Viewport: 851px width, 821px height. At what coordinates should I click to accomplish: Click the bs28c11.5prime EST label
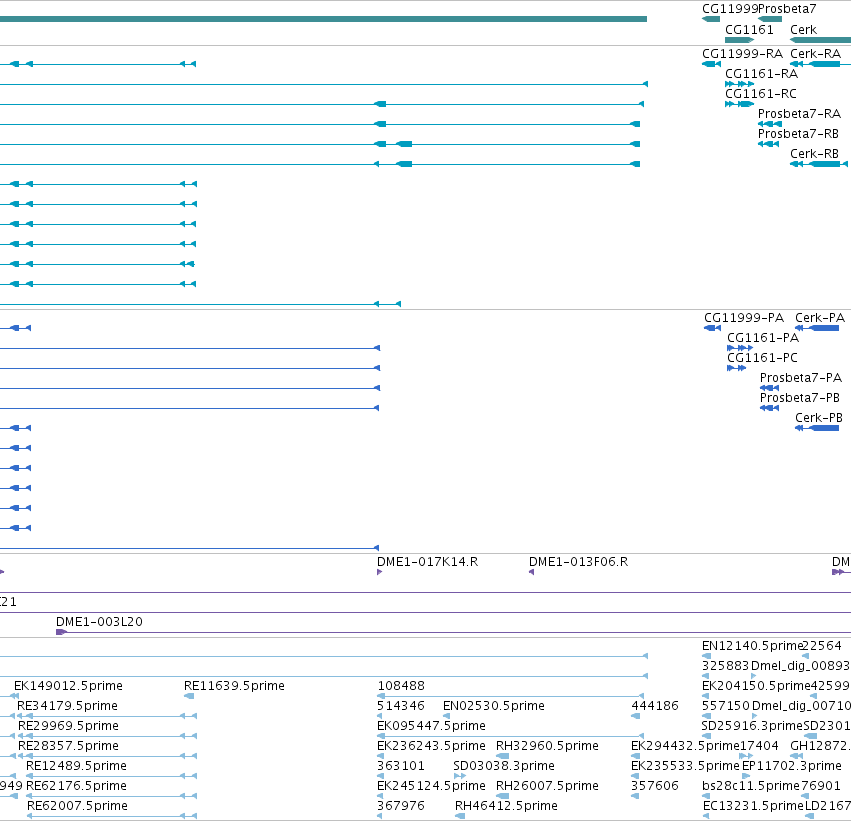pos(751,786)
